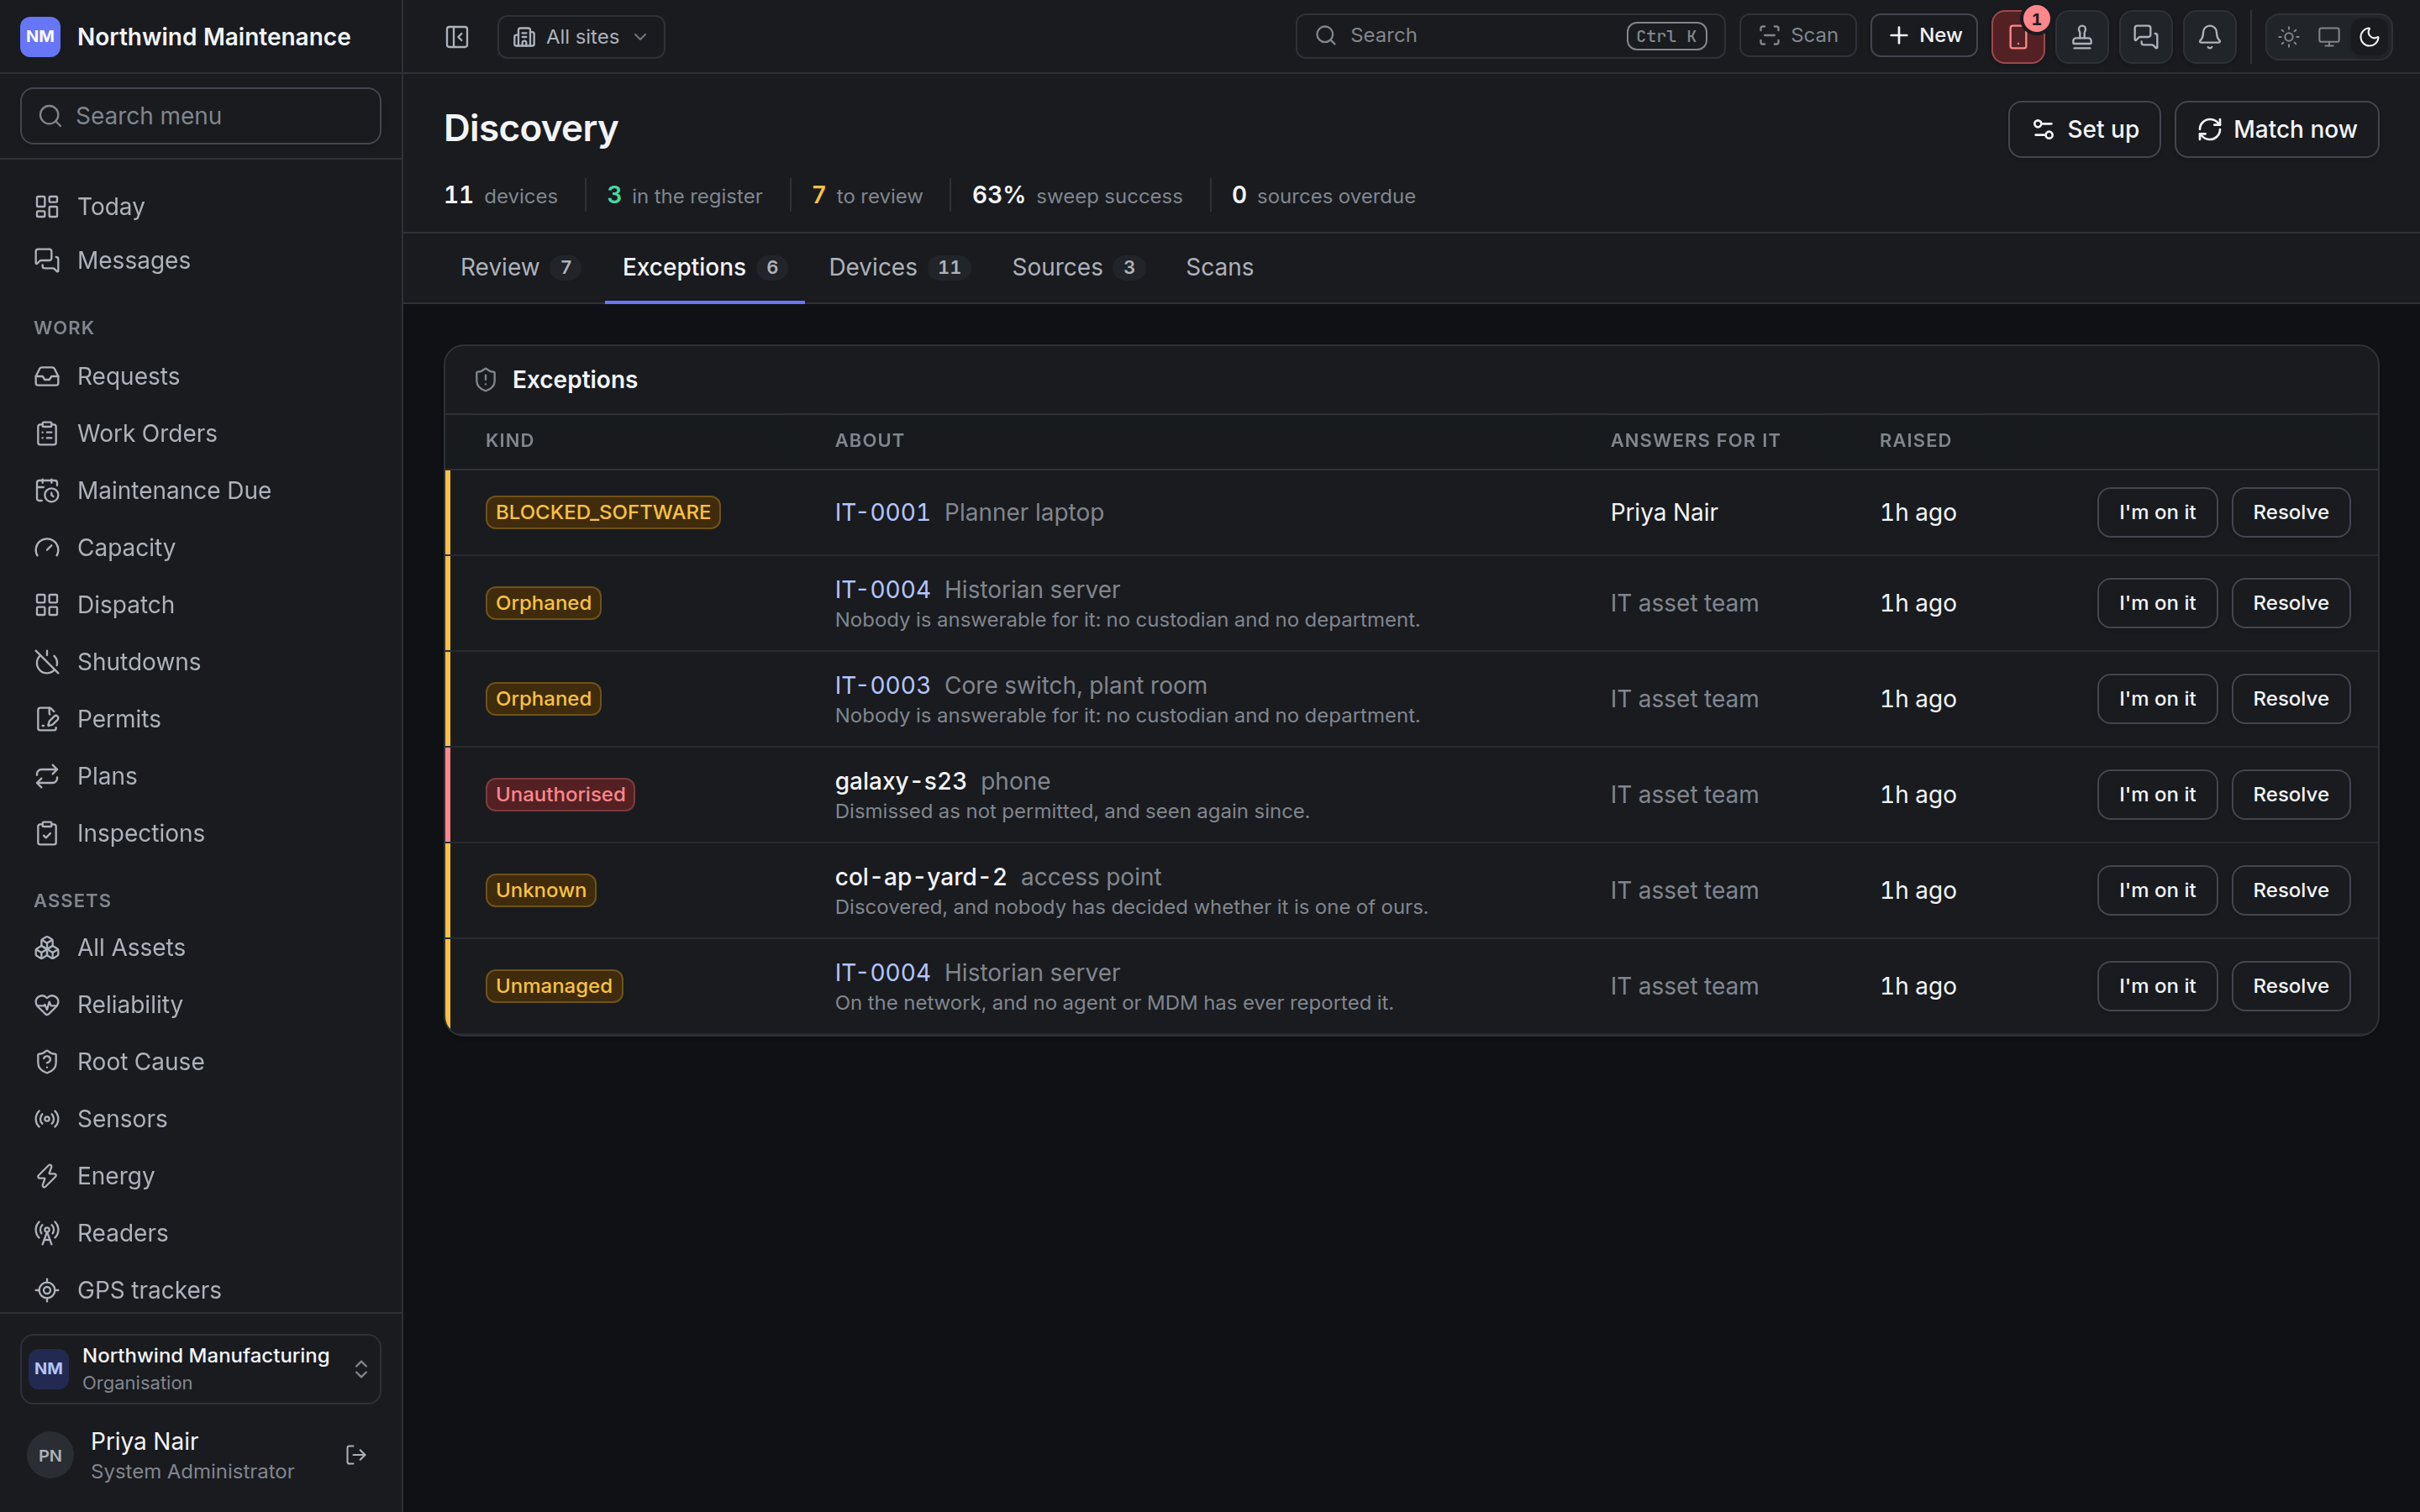This screenshot has height=1512, width=2420.
Task: Switch to system theme monitor icon
Action: (2329, 37)
